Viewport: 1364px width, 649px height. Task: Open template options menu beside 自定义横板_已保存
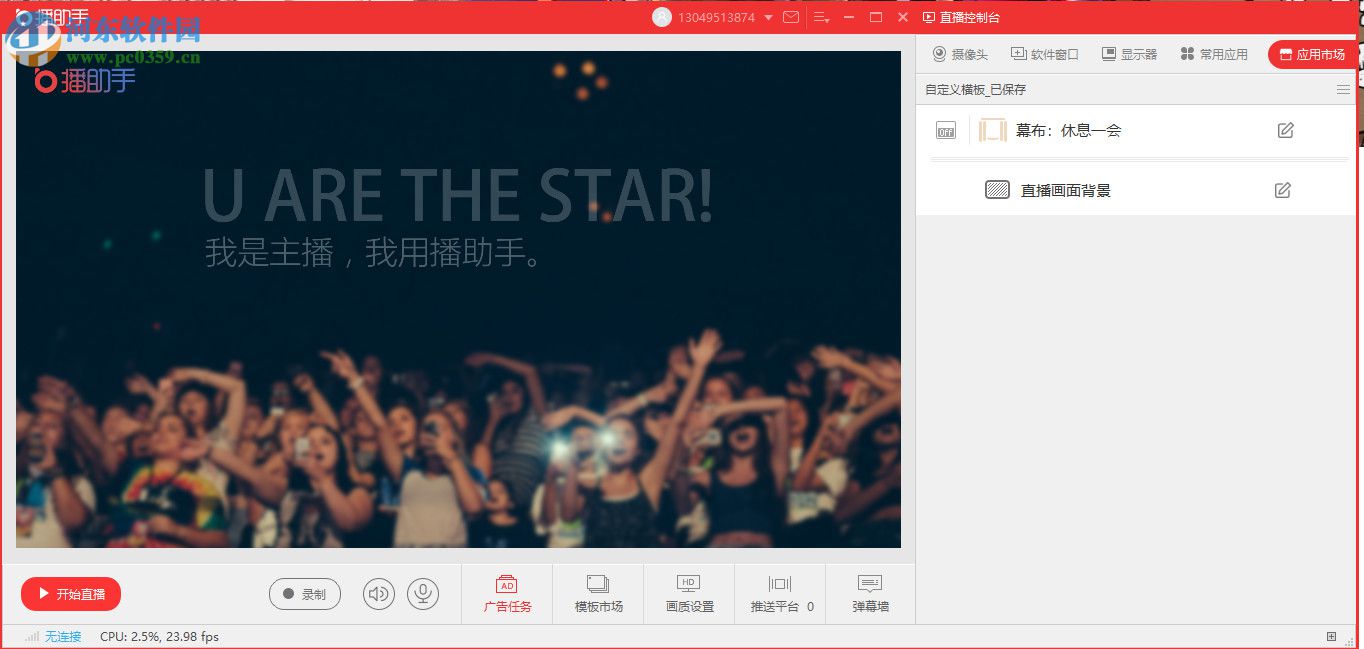click(x=1343, y=90)
